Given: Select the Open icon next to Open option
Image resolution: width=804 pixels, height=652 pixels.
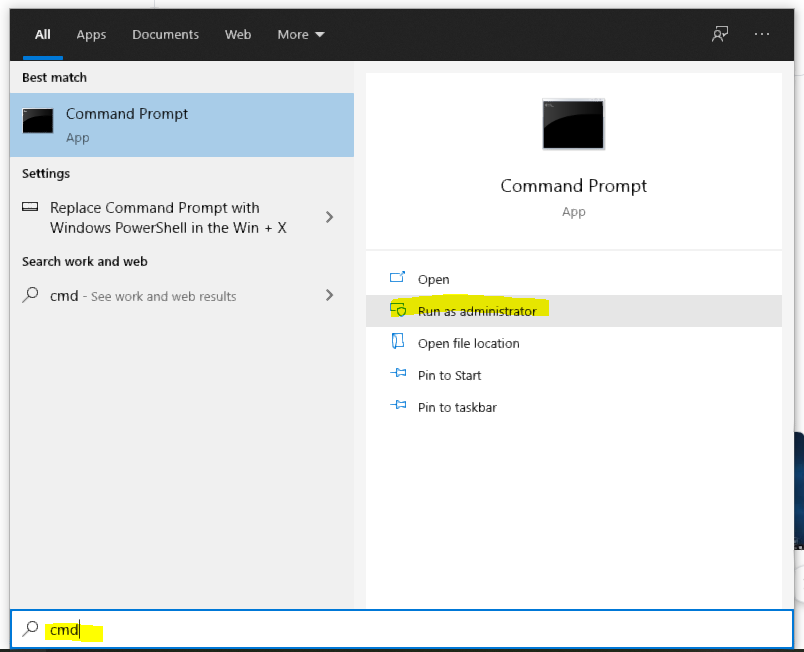Looking at the screenshot, I should [395, 279].
